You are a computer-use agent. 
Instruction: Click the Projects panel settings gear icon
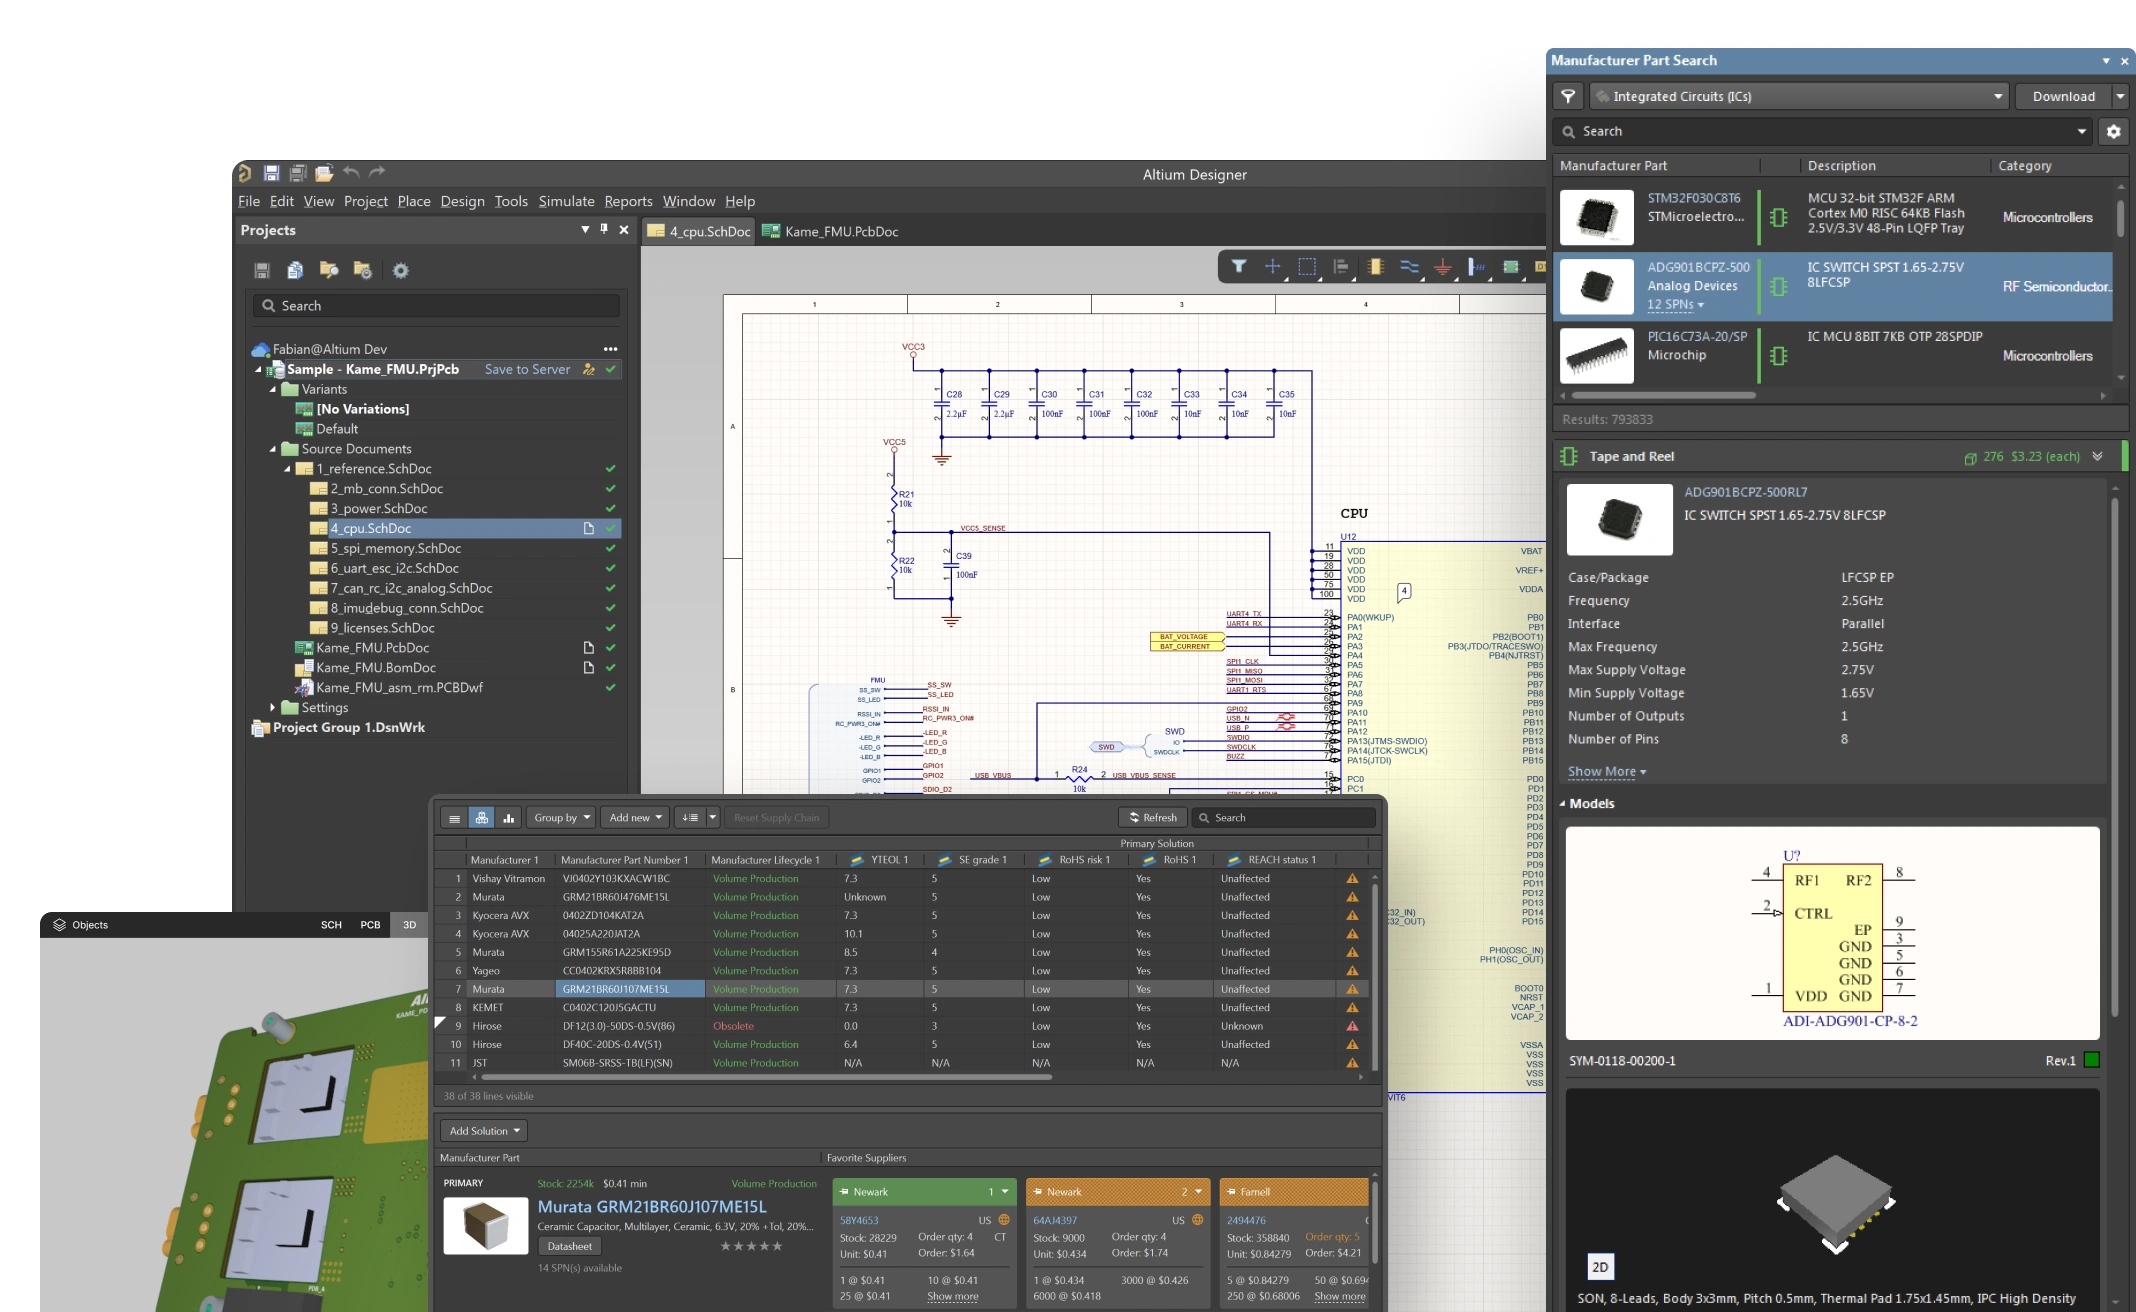400,270
